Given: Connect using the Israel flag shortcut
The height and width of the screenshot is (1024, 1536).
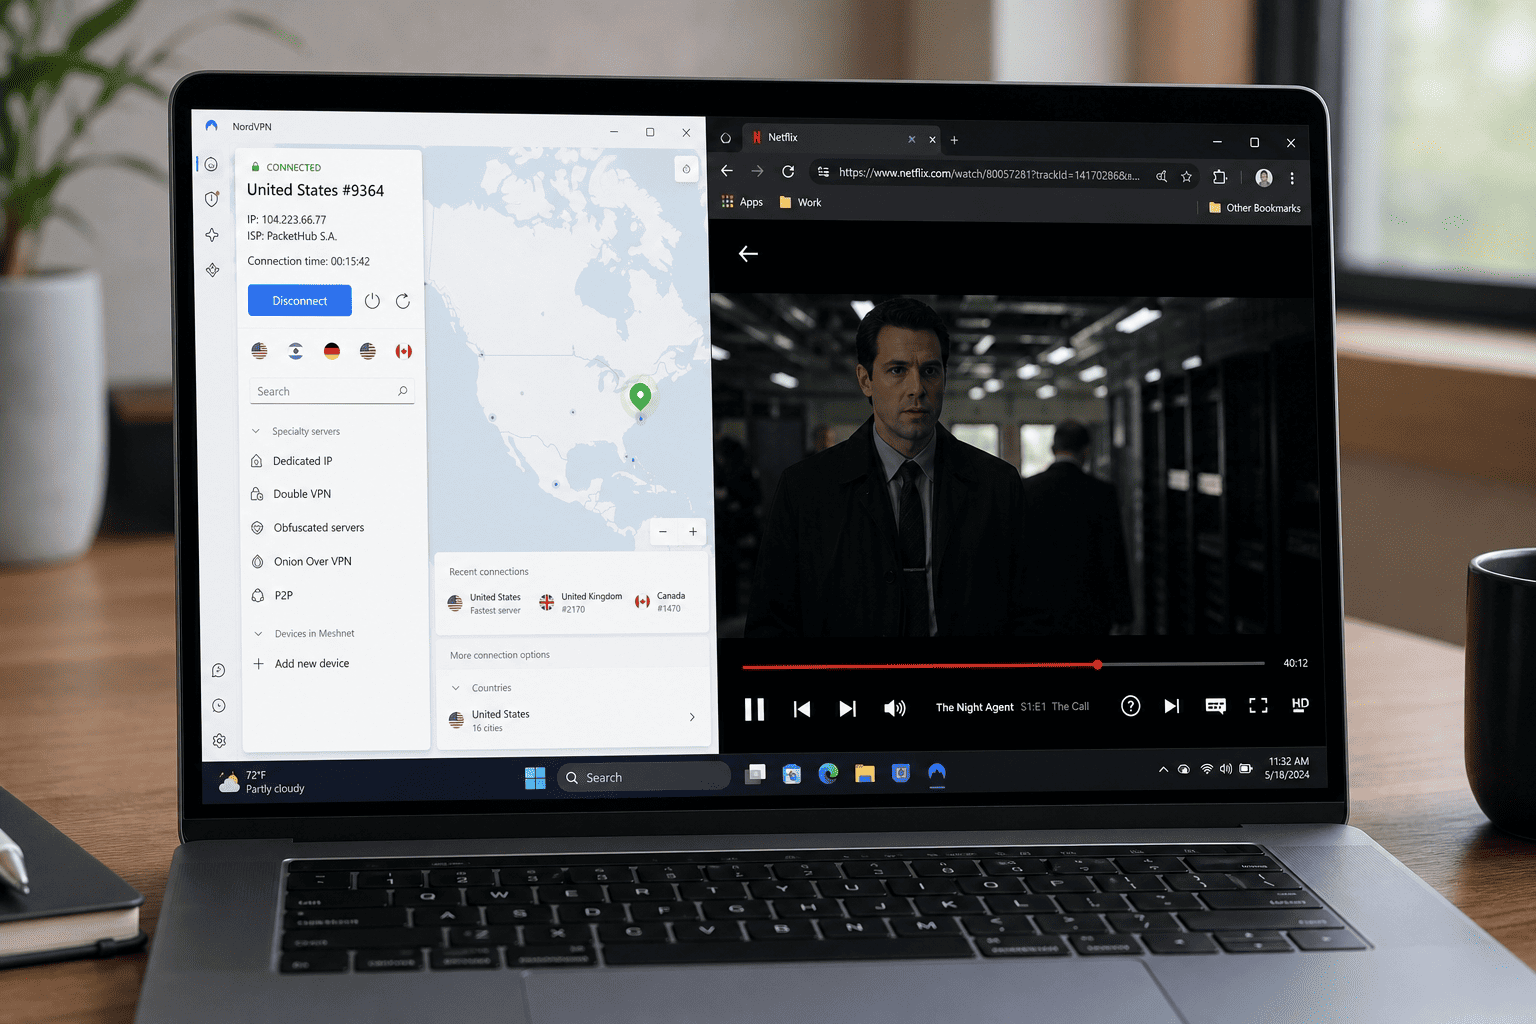Looking at the screenshot, I should (x=296, y=351).
